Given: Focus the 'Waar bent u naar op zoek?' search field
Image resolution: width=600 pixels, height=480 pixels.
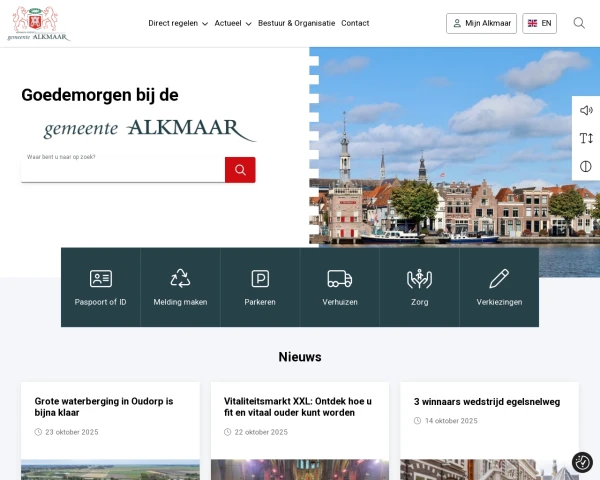Looking at the screenshot, I should point(122,170).
